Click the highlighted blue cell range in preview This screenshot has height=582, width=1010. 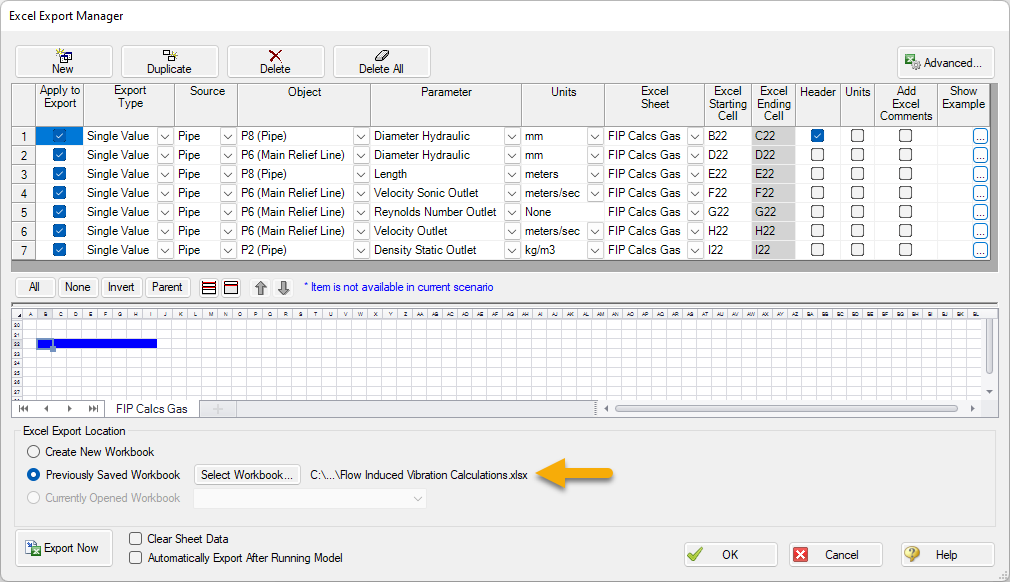(x=95, y=344)
